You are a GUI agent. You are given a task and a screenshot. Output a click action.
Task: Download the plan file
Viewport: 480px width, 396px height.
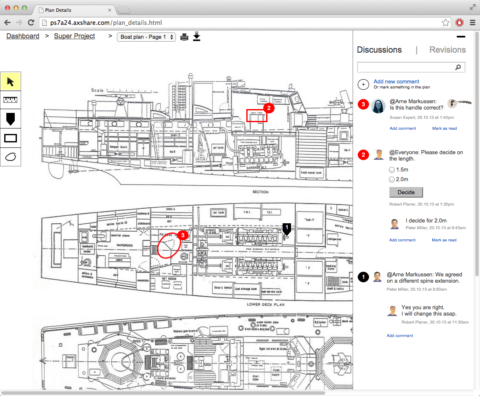[x=197, y=36]
